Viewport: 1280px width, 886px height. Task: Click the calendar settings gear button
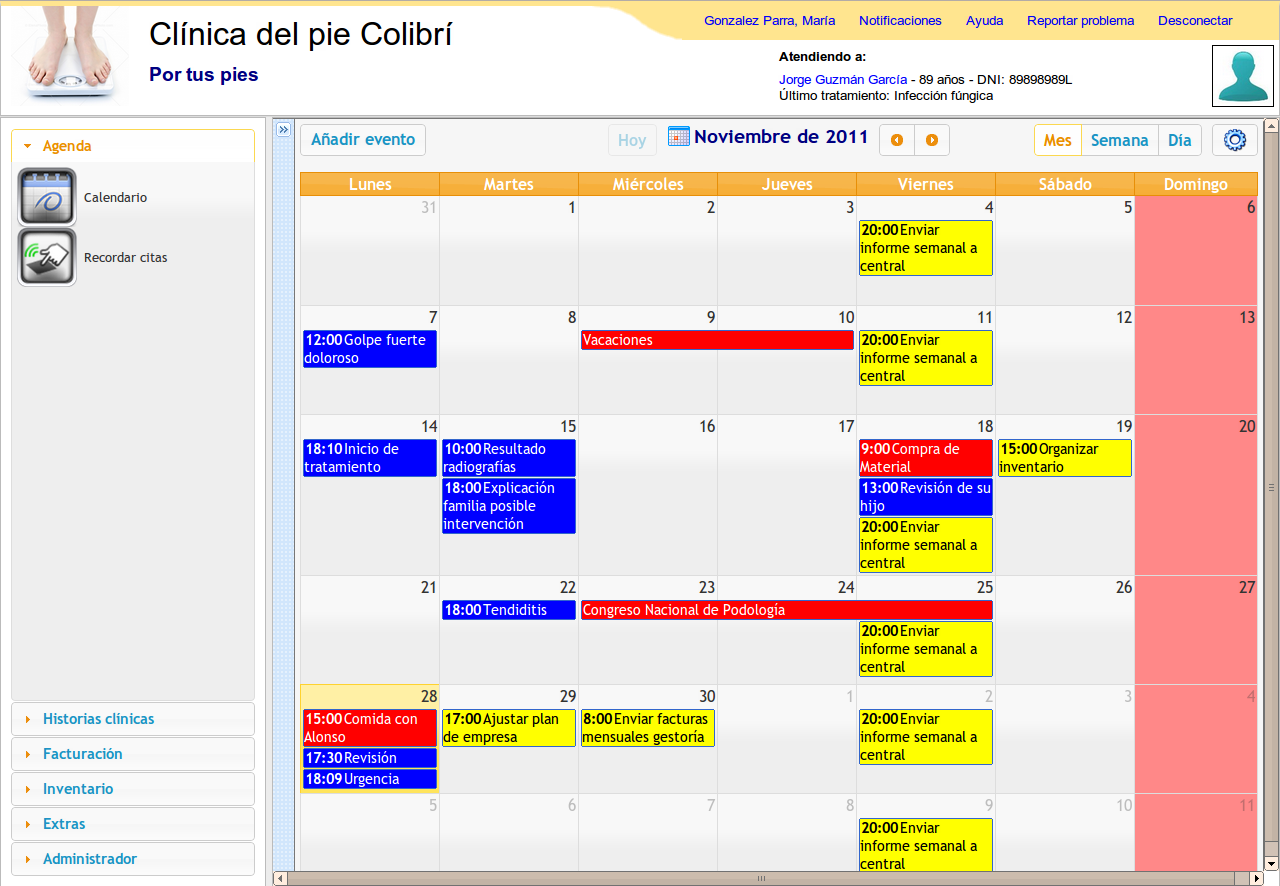click(1235, 140)
